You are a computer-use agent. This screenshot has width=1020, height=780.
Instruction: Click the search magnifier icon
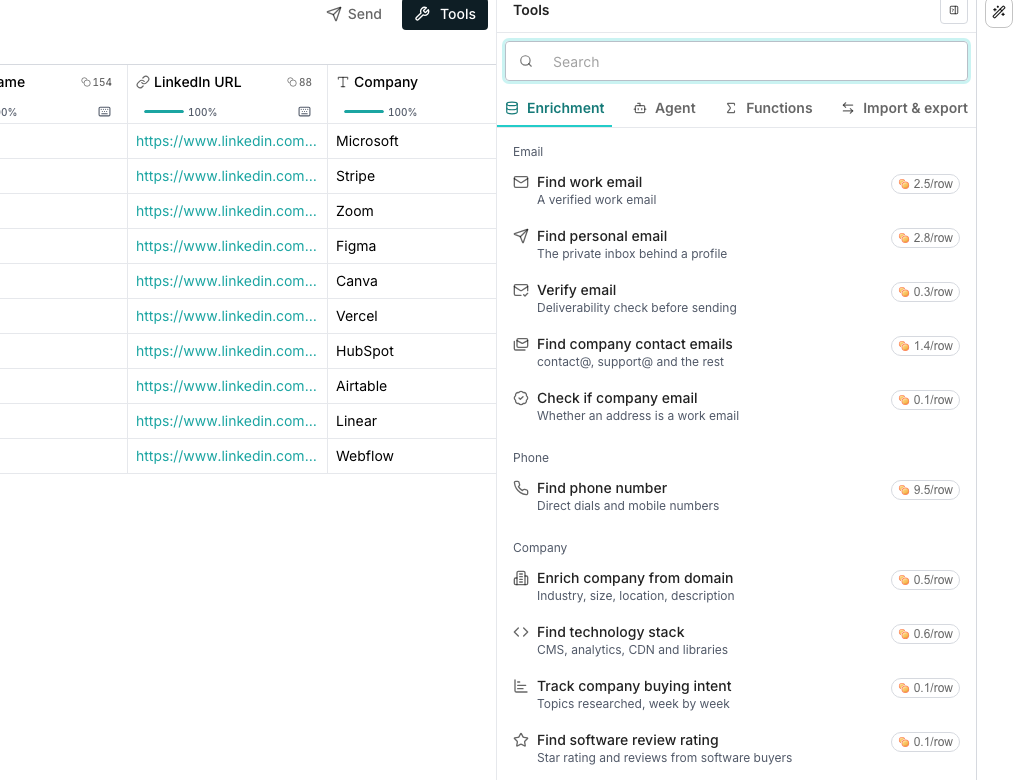(526, 61)
